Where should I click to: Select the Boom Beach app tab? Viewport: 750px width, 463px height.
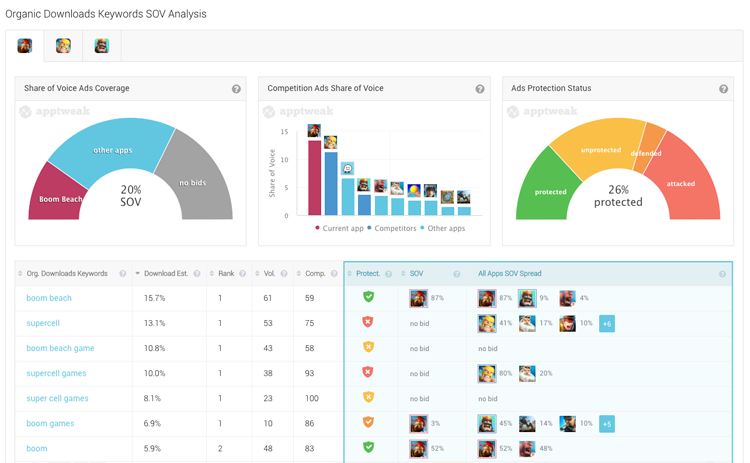tap(25, 46)
